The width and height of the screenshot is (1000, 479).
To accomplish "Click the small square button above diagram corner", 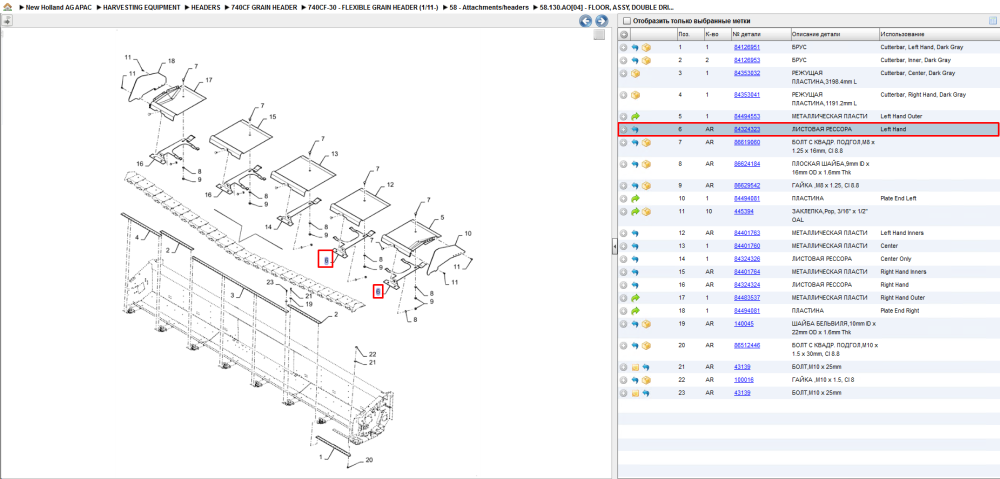I will click(599, 35).
